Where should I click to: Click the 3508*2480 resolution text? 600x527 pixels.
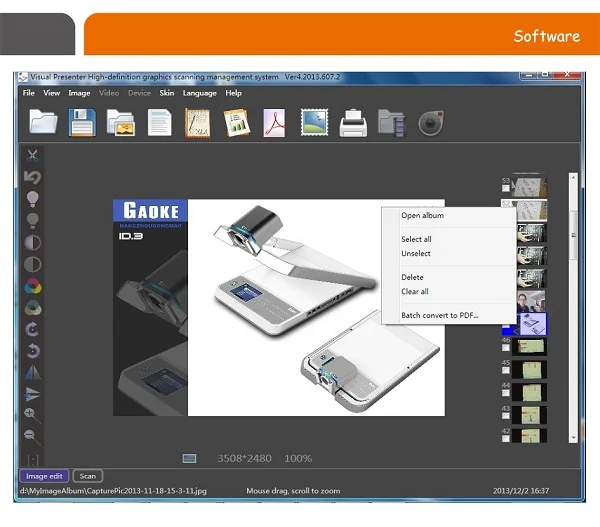click(245, 458)
